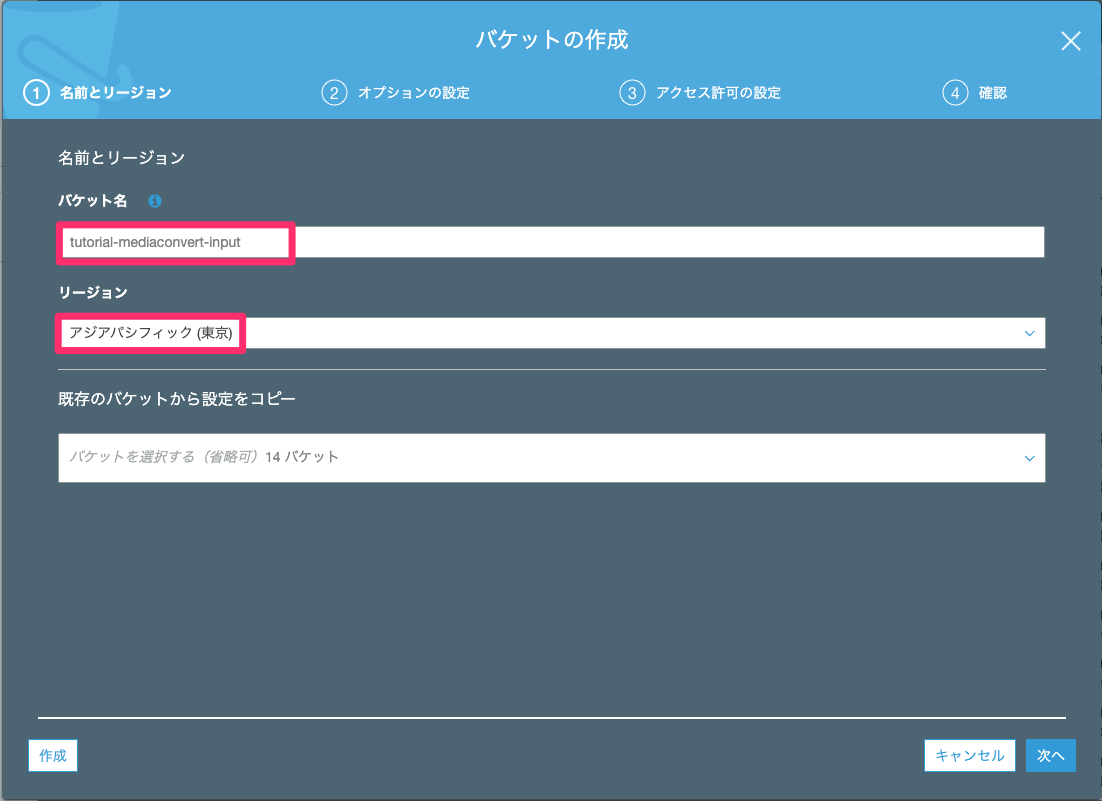1102x801 pixels.
Task: Close the バケットの作成 dialog with X
Action: coord(1070,41)
